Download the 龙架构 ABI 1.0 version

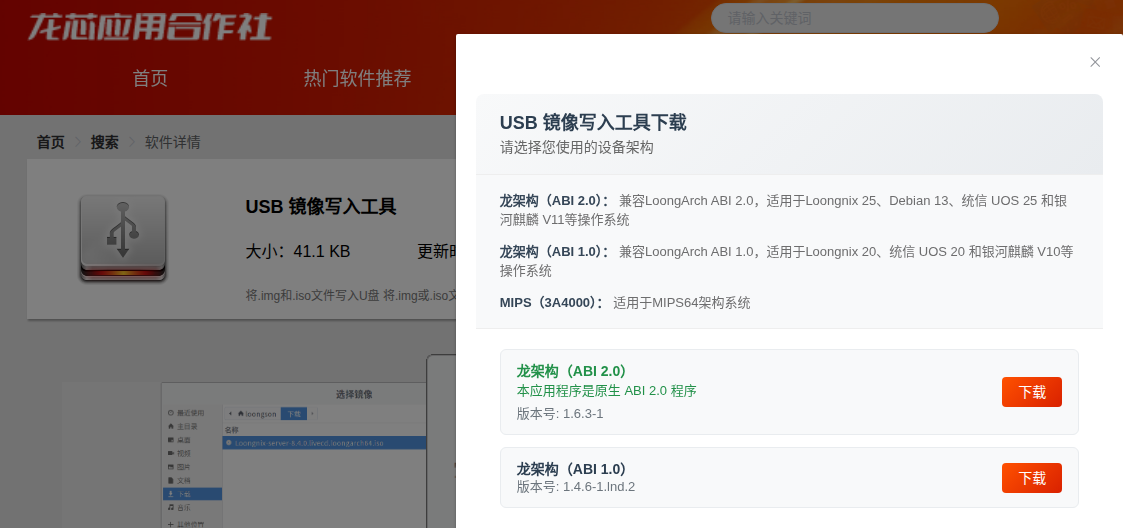point(1031,478)
